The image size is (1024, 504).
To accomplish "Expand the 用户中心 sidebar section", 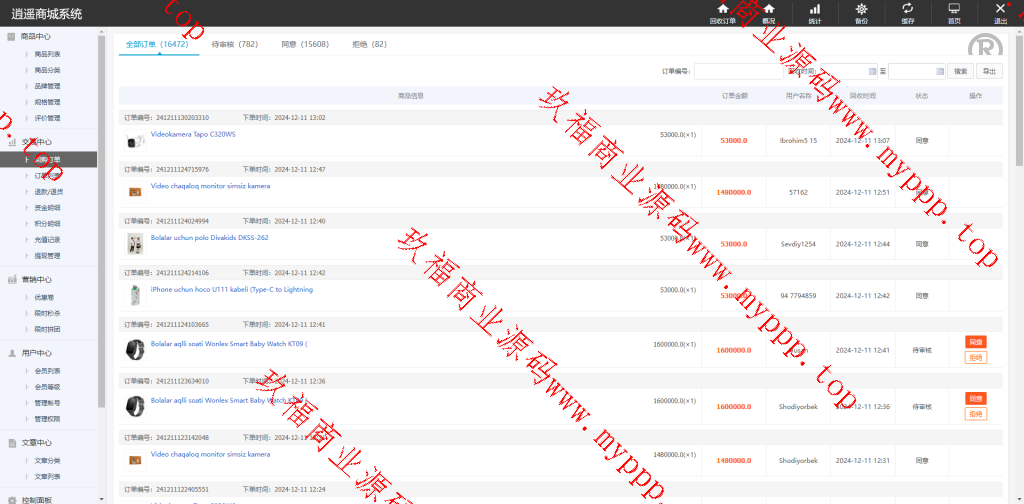I will pos(36,353).
